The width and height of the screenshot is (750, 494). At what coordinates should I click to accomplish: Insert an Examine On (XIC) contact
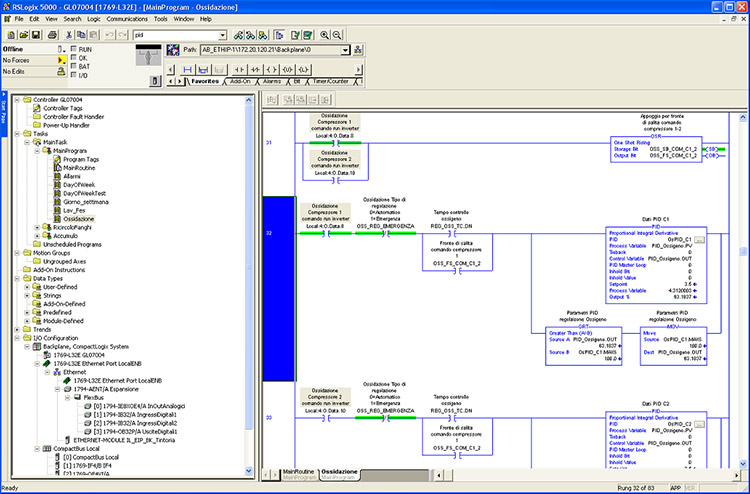pos(240,70)
